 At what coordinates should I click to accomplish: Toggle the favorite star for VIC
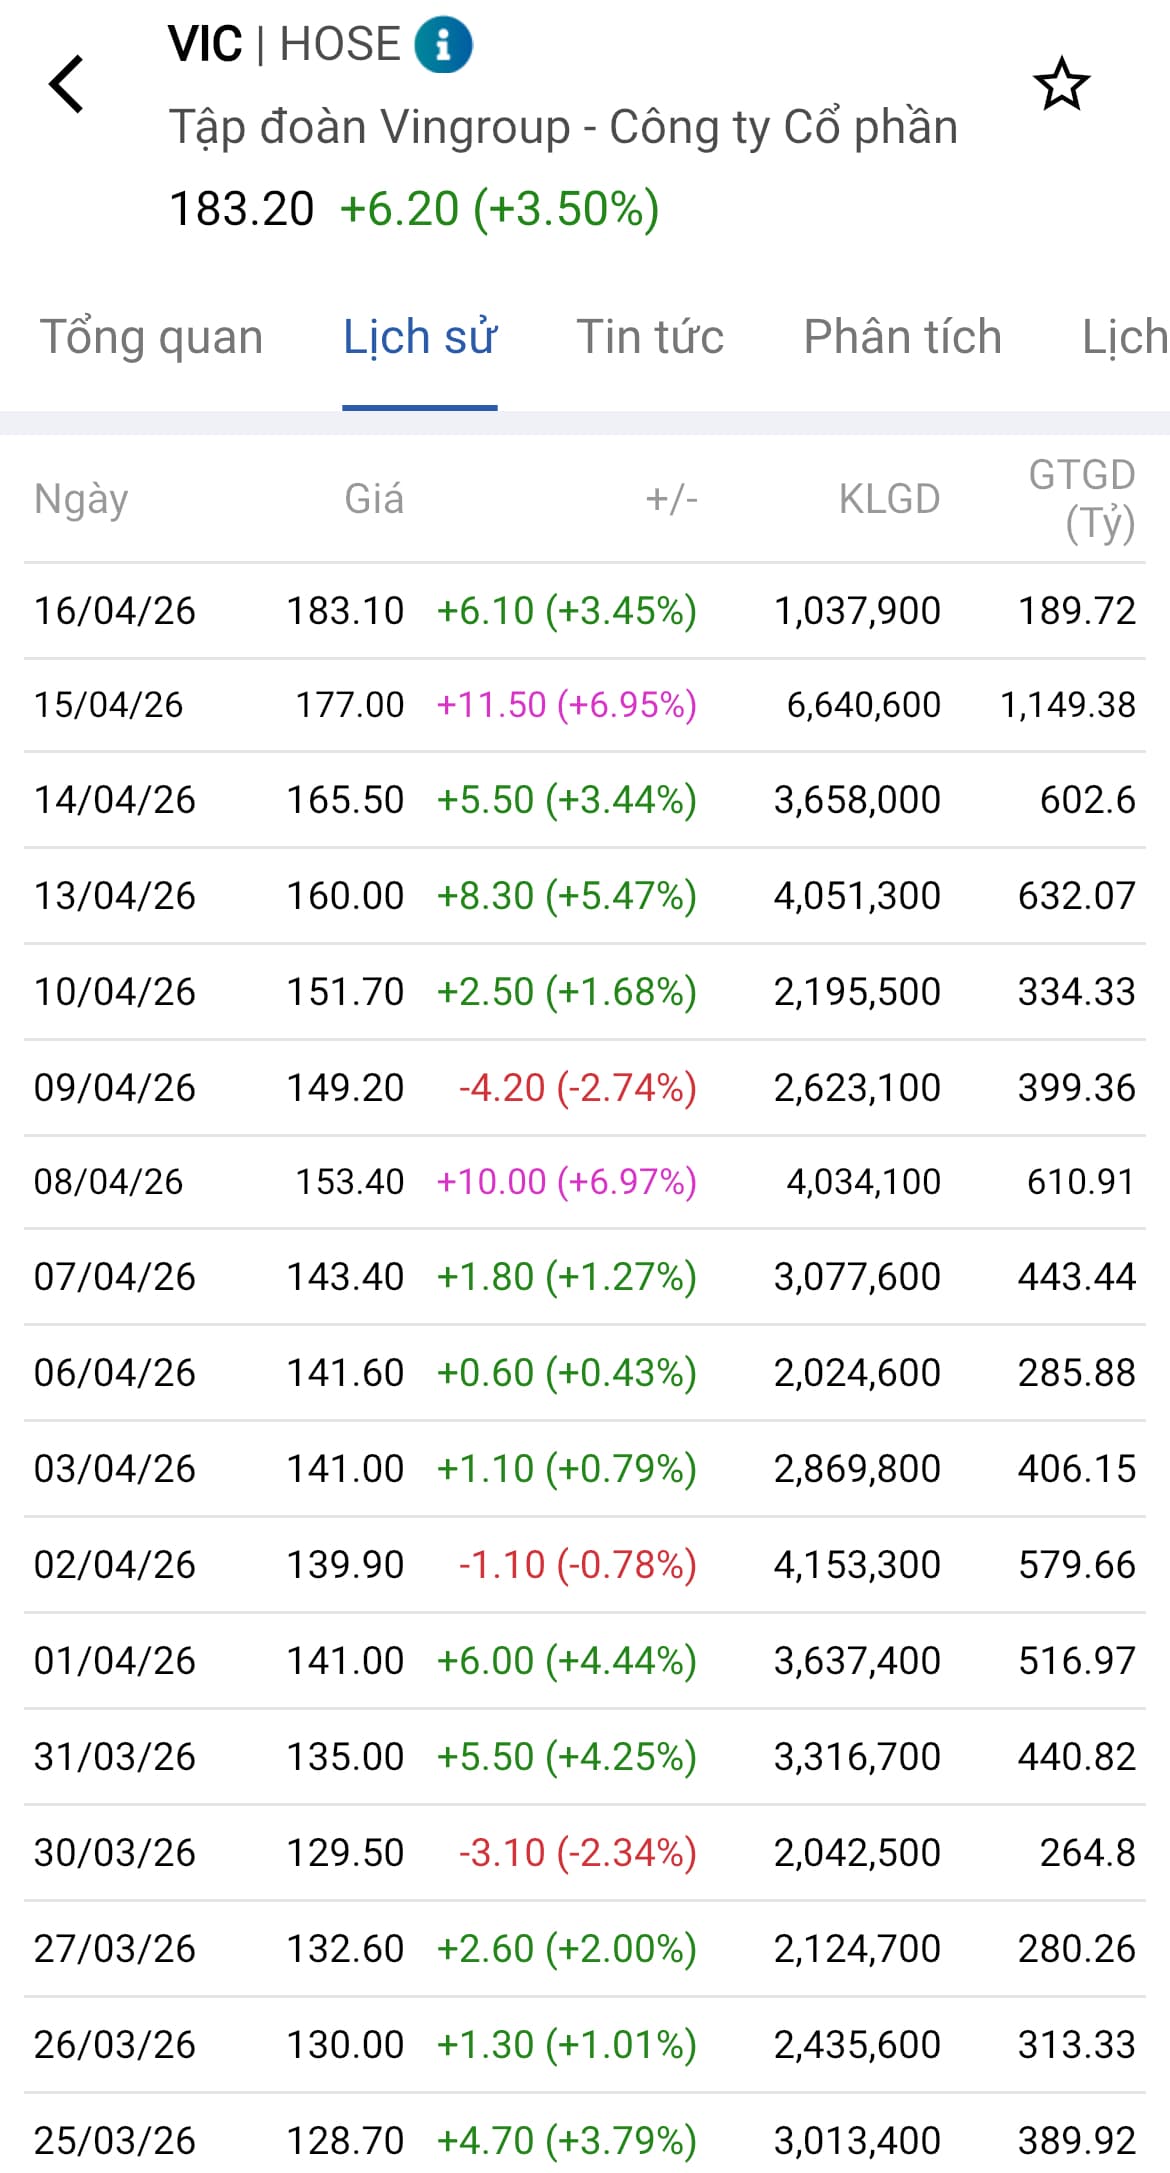(1061, 84)
